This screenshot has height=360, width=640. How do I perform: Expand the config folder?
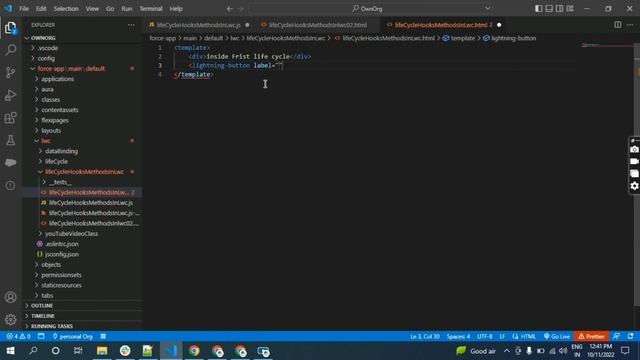point(82,58)
